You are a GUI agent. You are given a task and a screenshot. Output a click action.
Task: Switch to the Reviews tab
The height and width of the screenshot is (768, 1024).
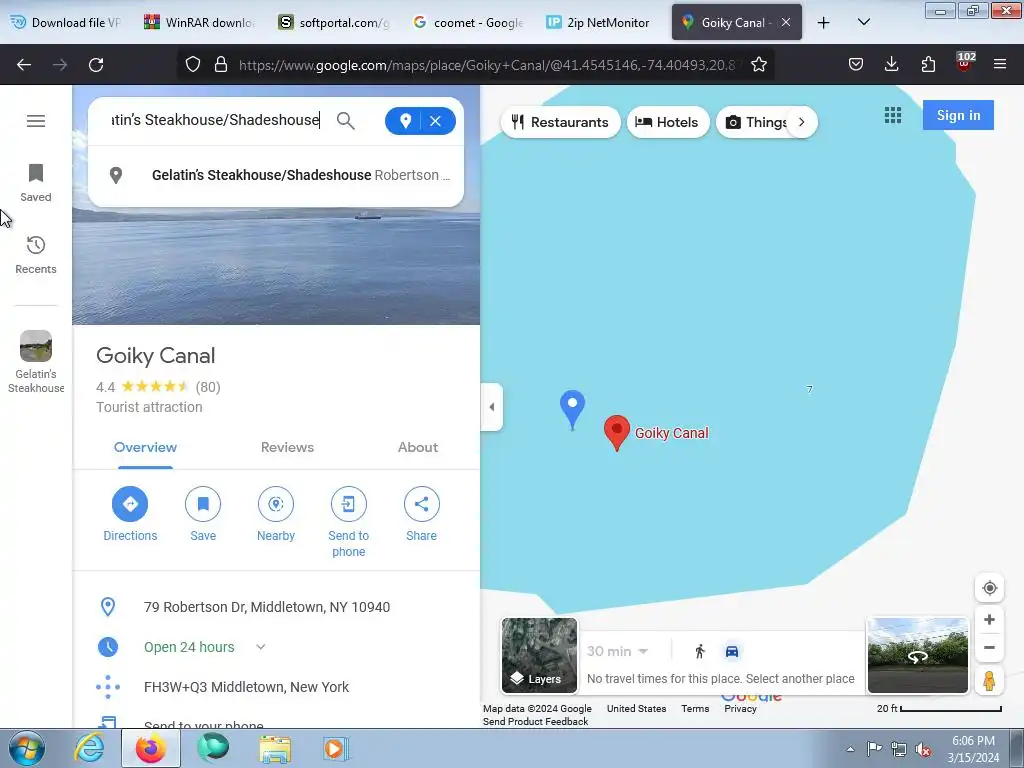tap(287, 447)
